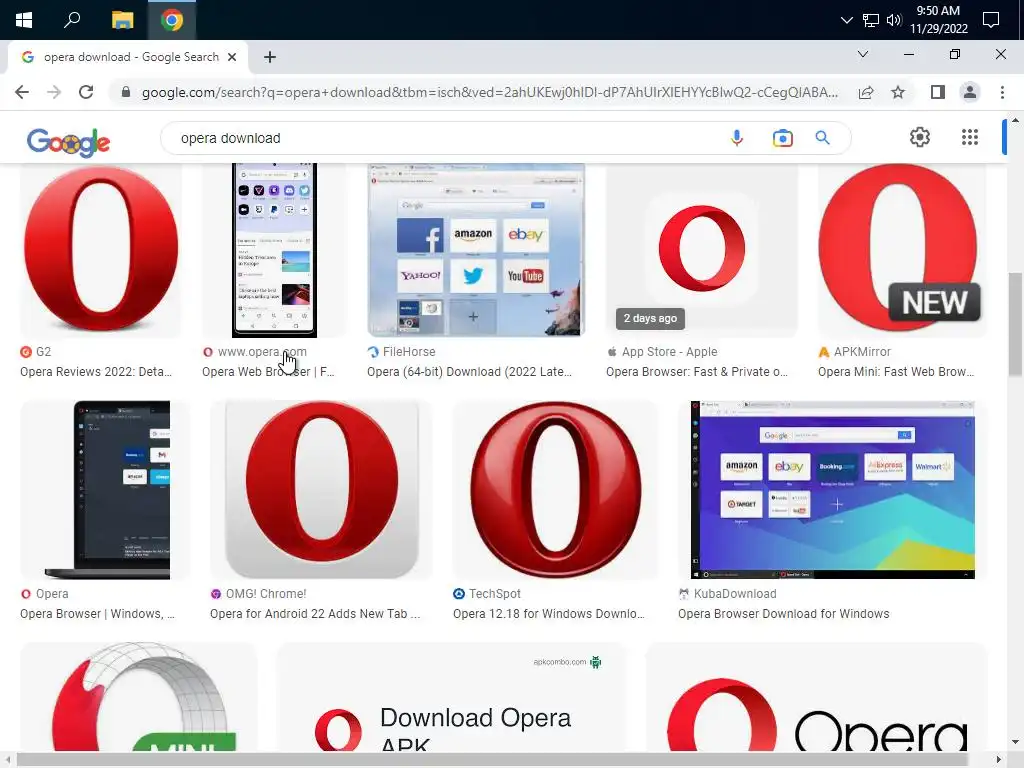Open the KubaDownload browser screenshot image

[833, 490]
